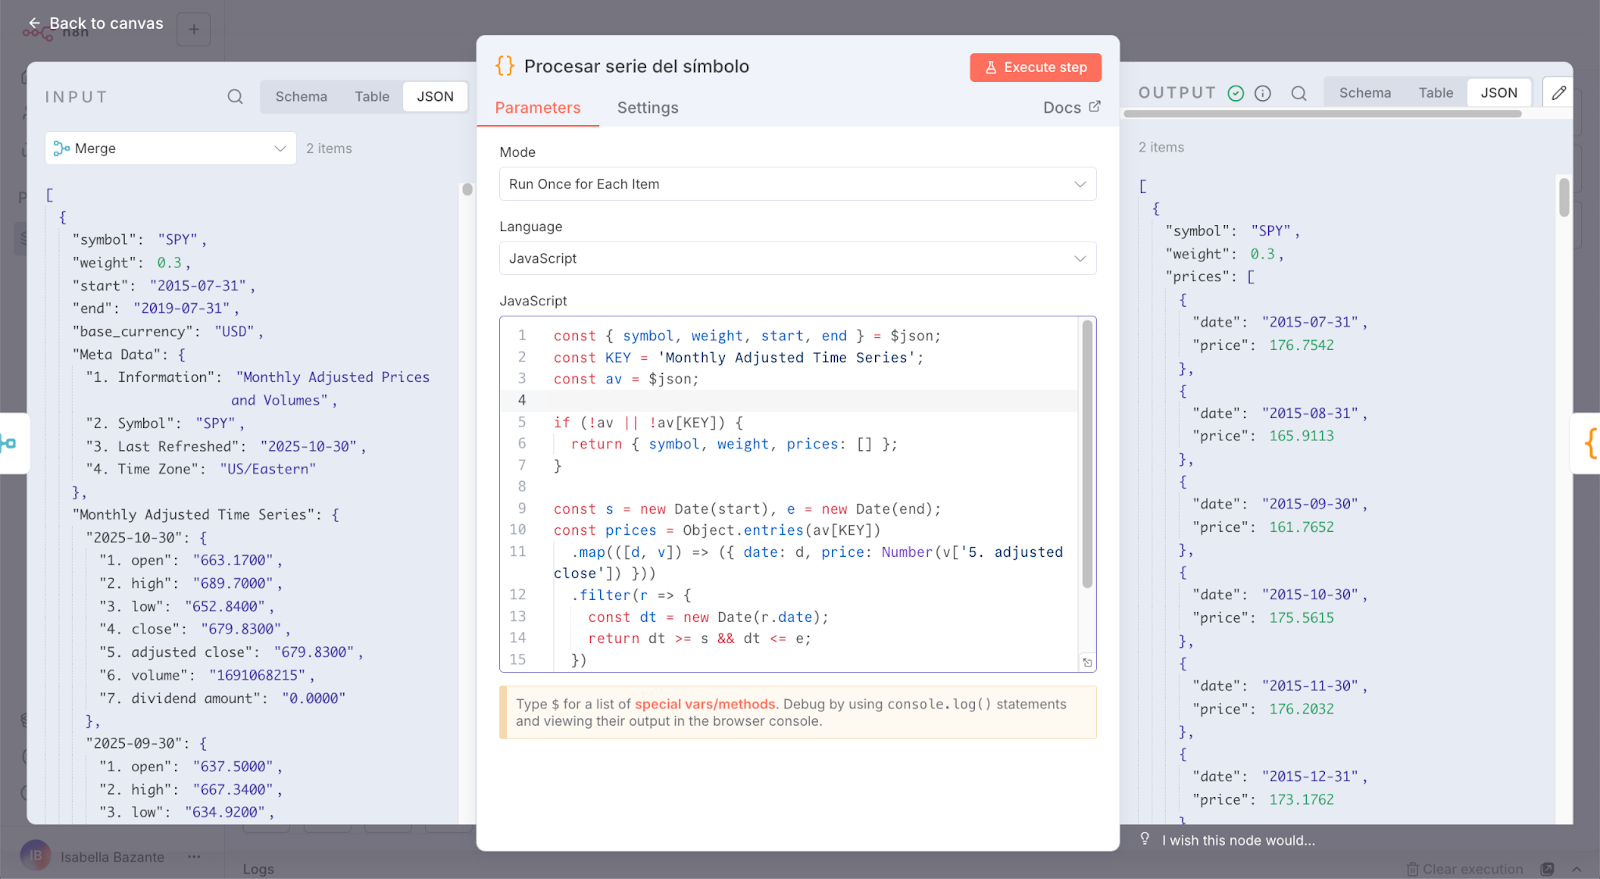Click the green success check icon by OUTPUT
Viewport: 1600px width, 879px height.
click(x=1236, y=93)
